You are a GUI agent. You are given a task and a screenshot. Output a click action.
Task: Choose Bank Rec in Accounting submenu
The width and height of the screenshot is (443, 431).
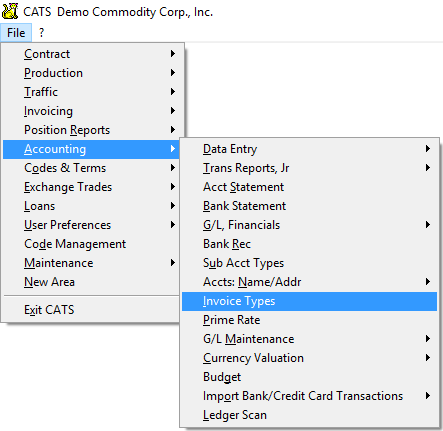(309, 244)
